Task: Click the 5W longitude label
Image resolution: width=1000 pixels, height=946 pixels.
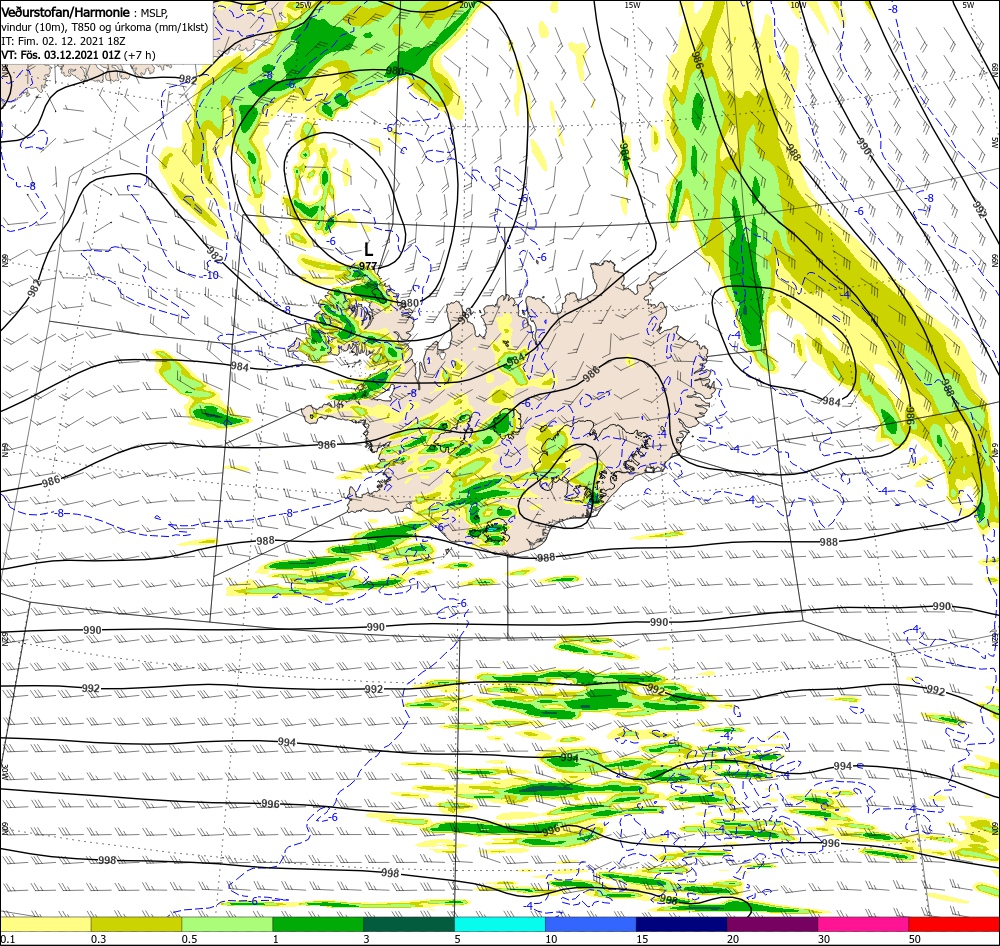Action: (x=968, y=5)
